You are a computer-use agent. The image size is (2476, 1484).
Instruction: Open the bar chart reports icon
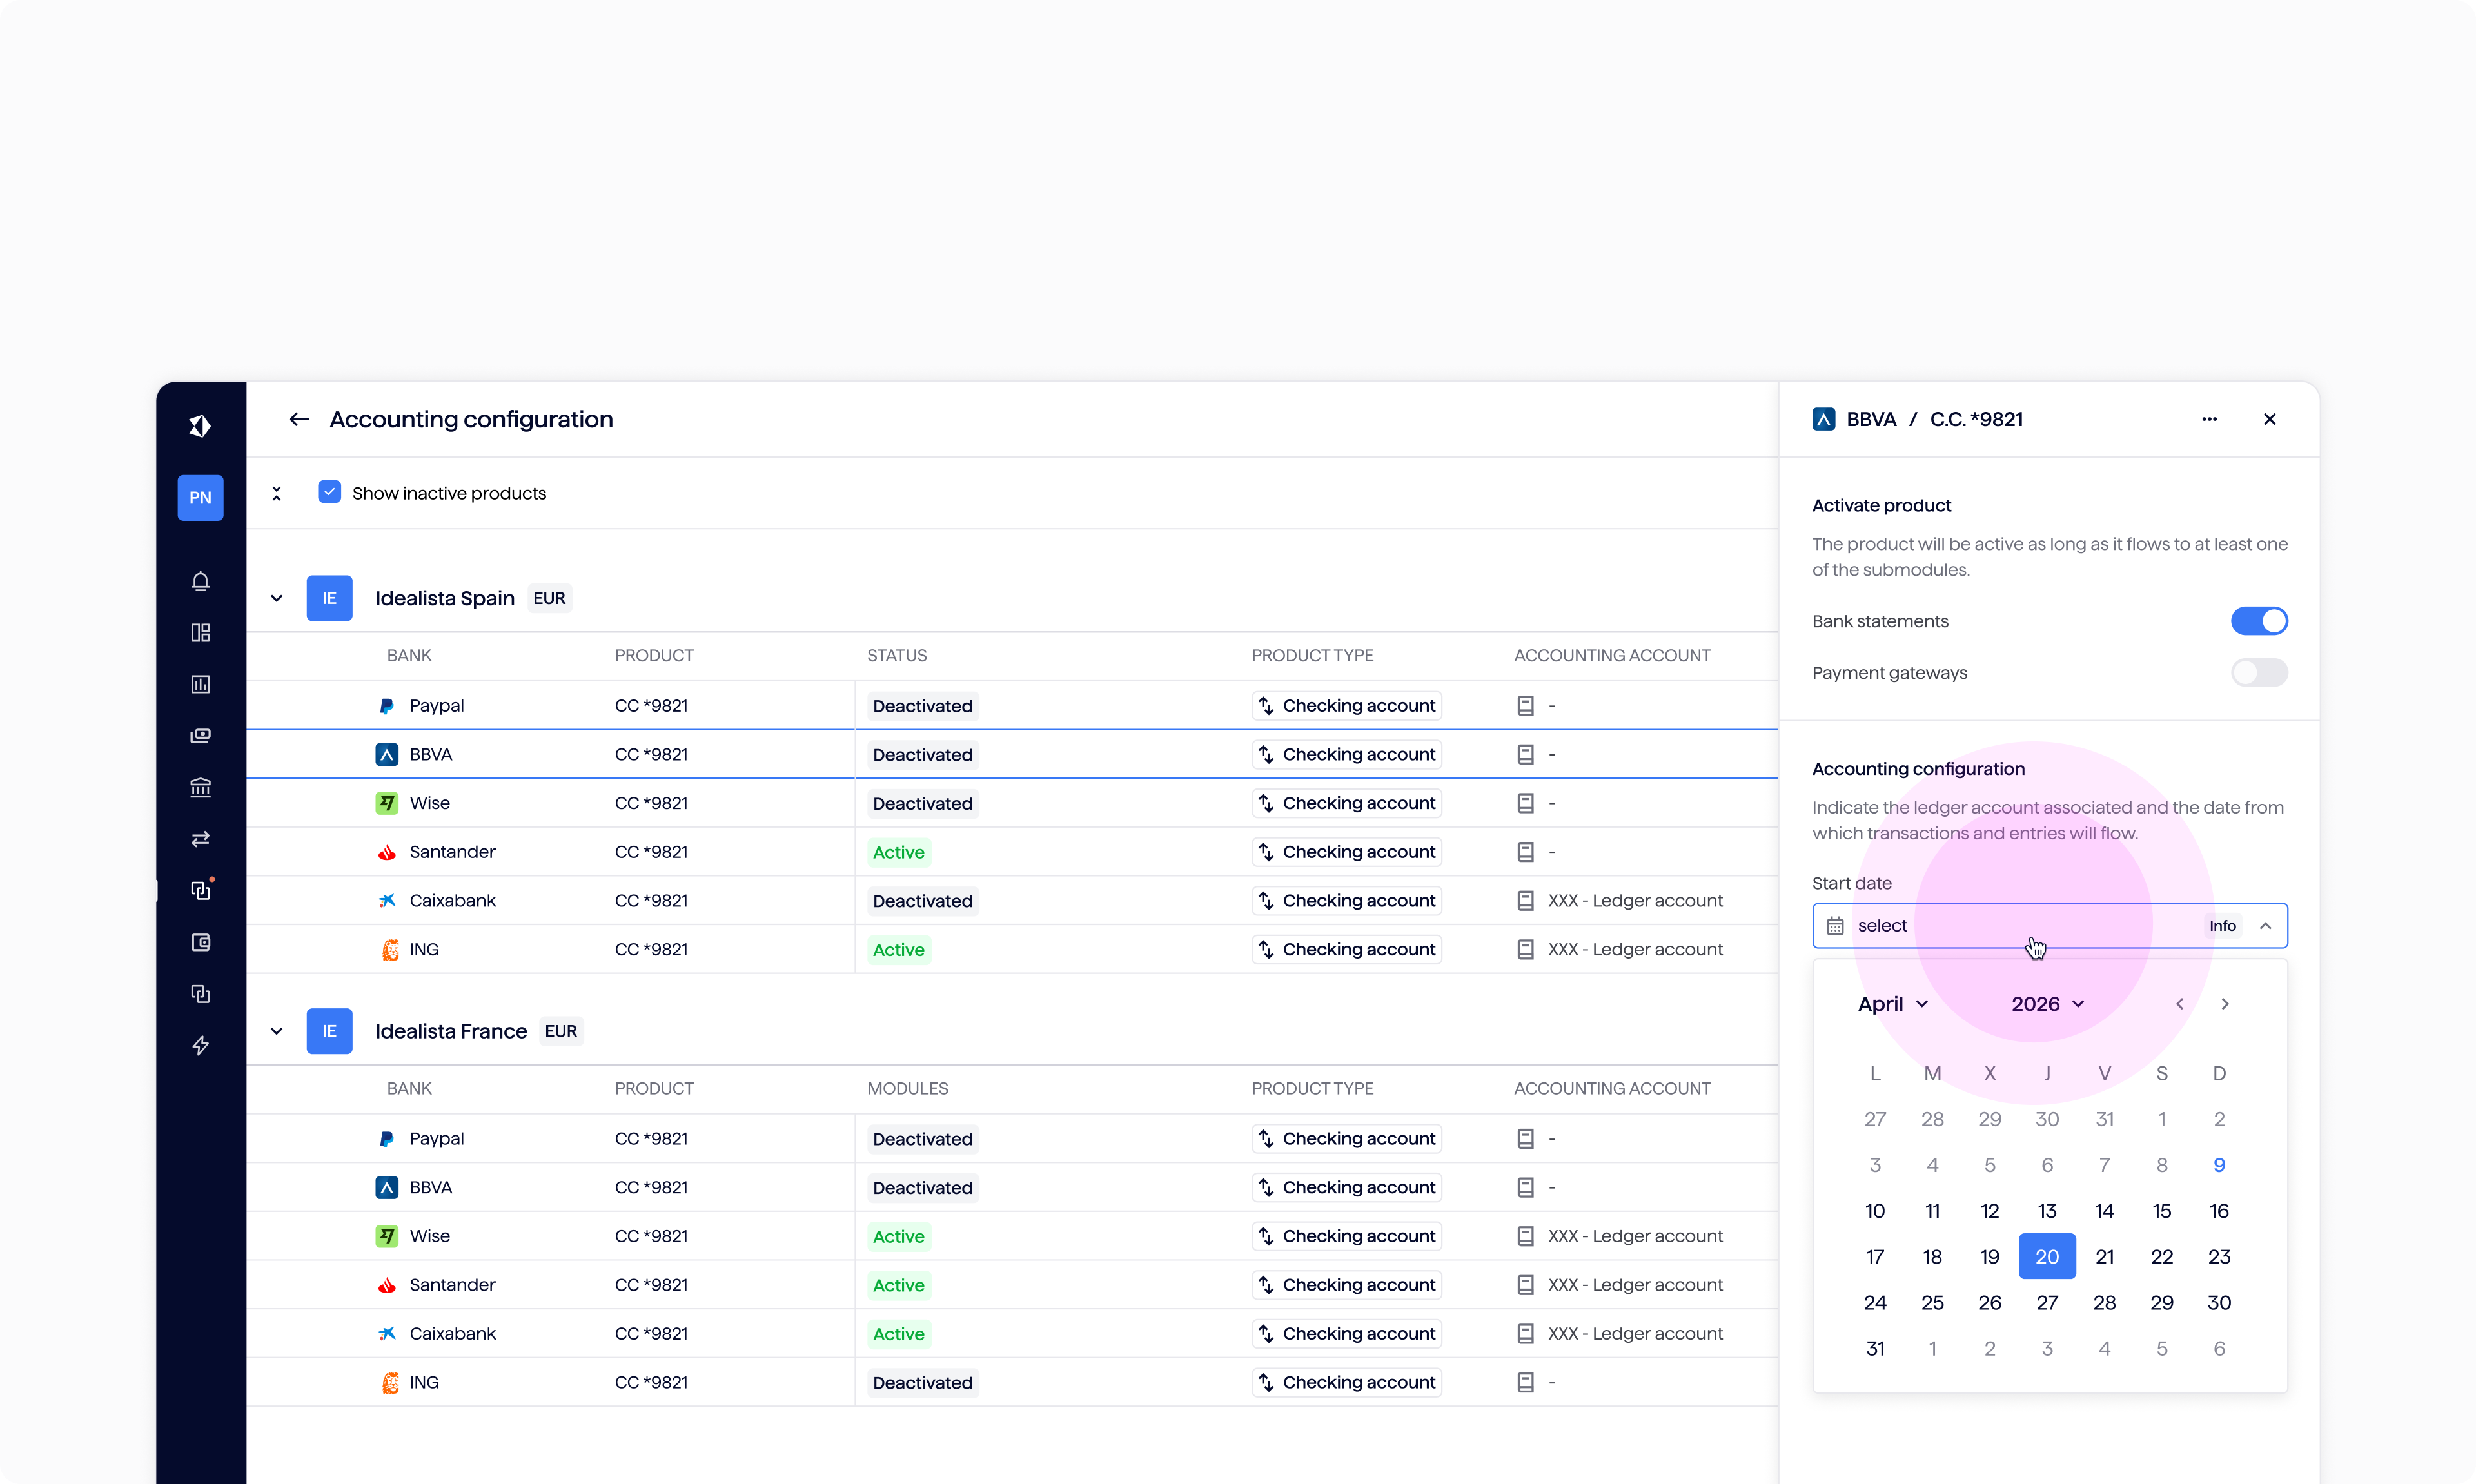pyautogui.click(x=200, y=684)
